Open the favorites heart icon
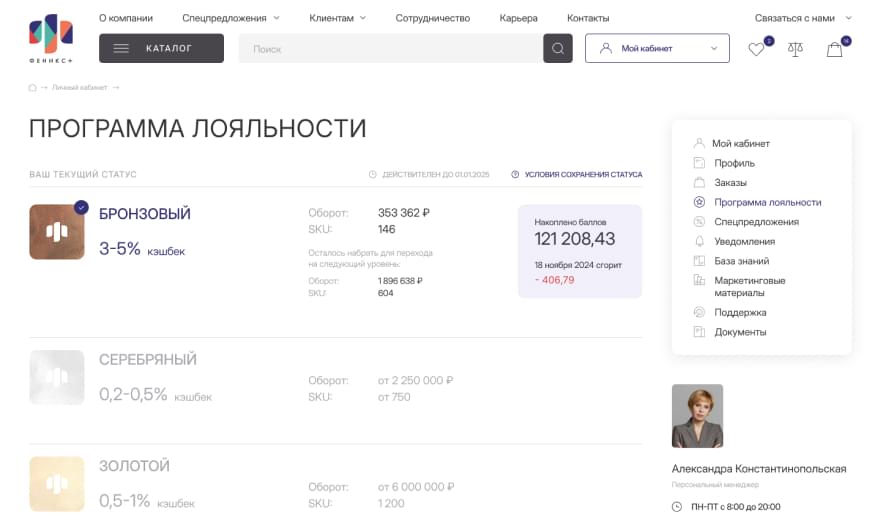Screen dimensions: 883x514 756,49
